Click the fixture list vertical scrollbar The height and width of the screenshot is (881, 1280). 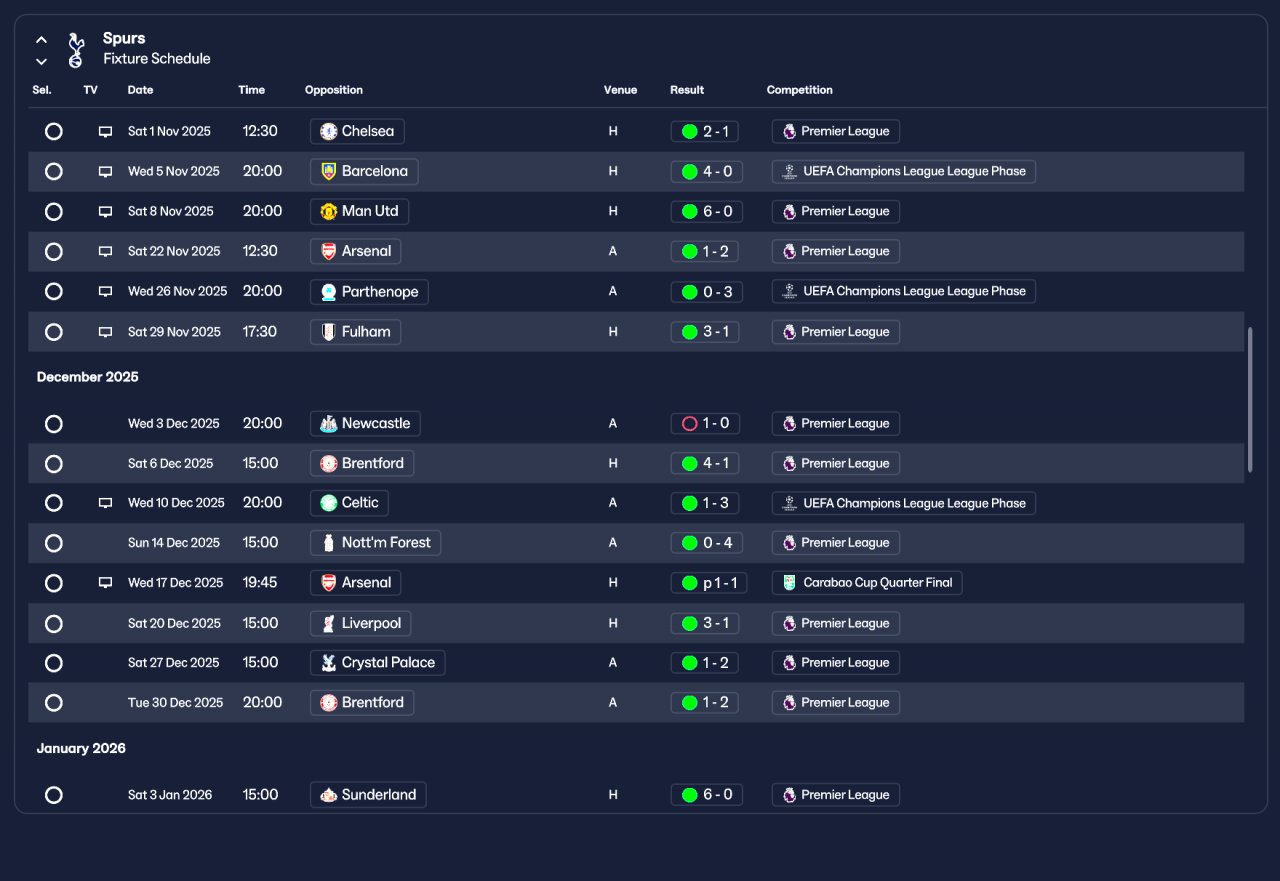point(1250,400)
